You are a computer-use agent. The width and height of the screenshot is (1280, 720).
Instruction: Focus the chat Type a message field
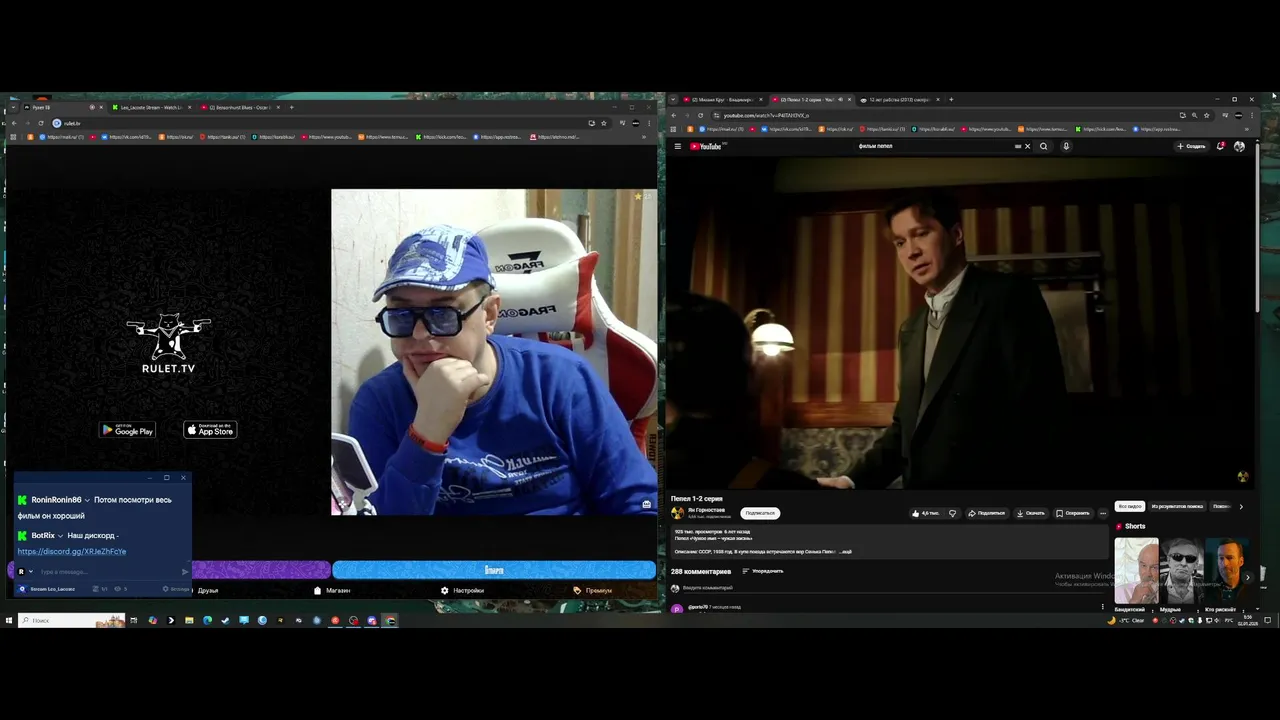coord(108,572)
